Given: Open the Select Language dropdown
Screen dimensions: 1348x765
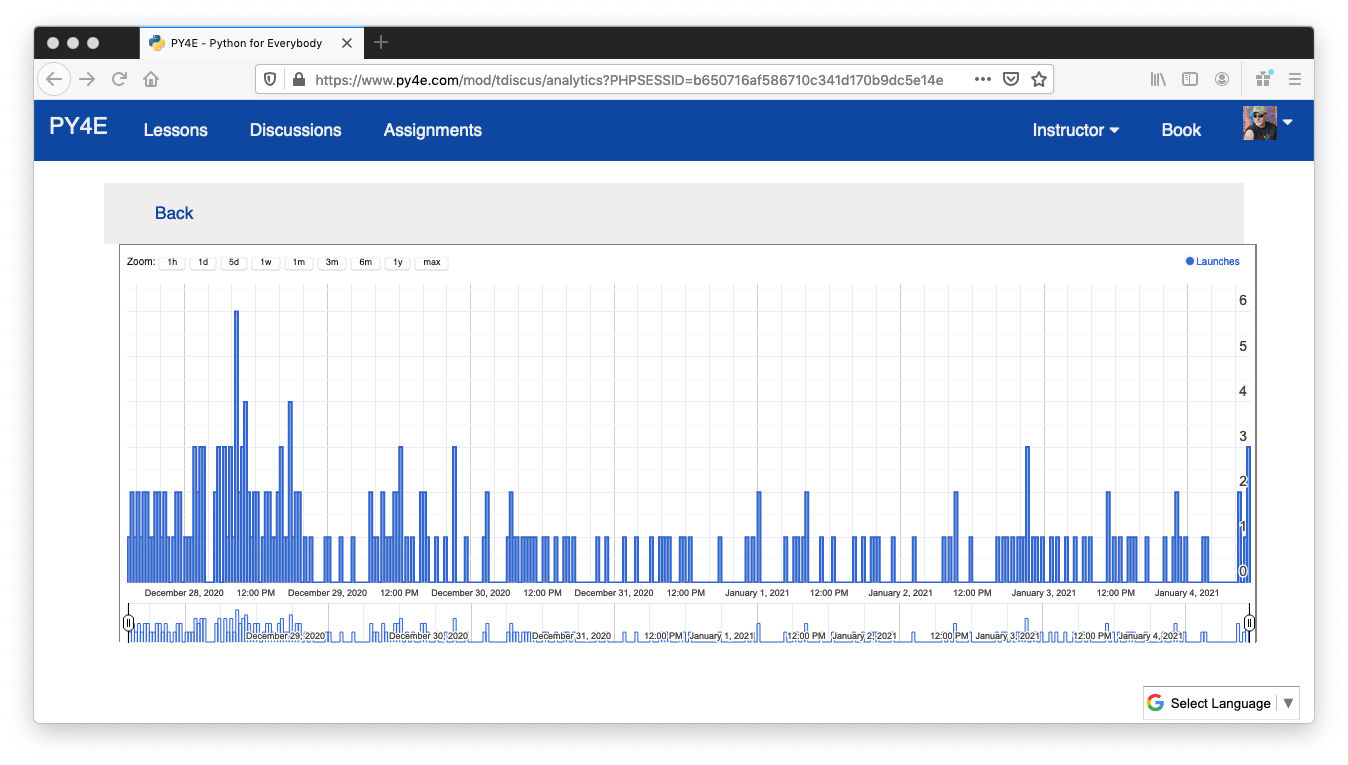Looking at the screenshot, I should click(1221, 703).
